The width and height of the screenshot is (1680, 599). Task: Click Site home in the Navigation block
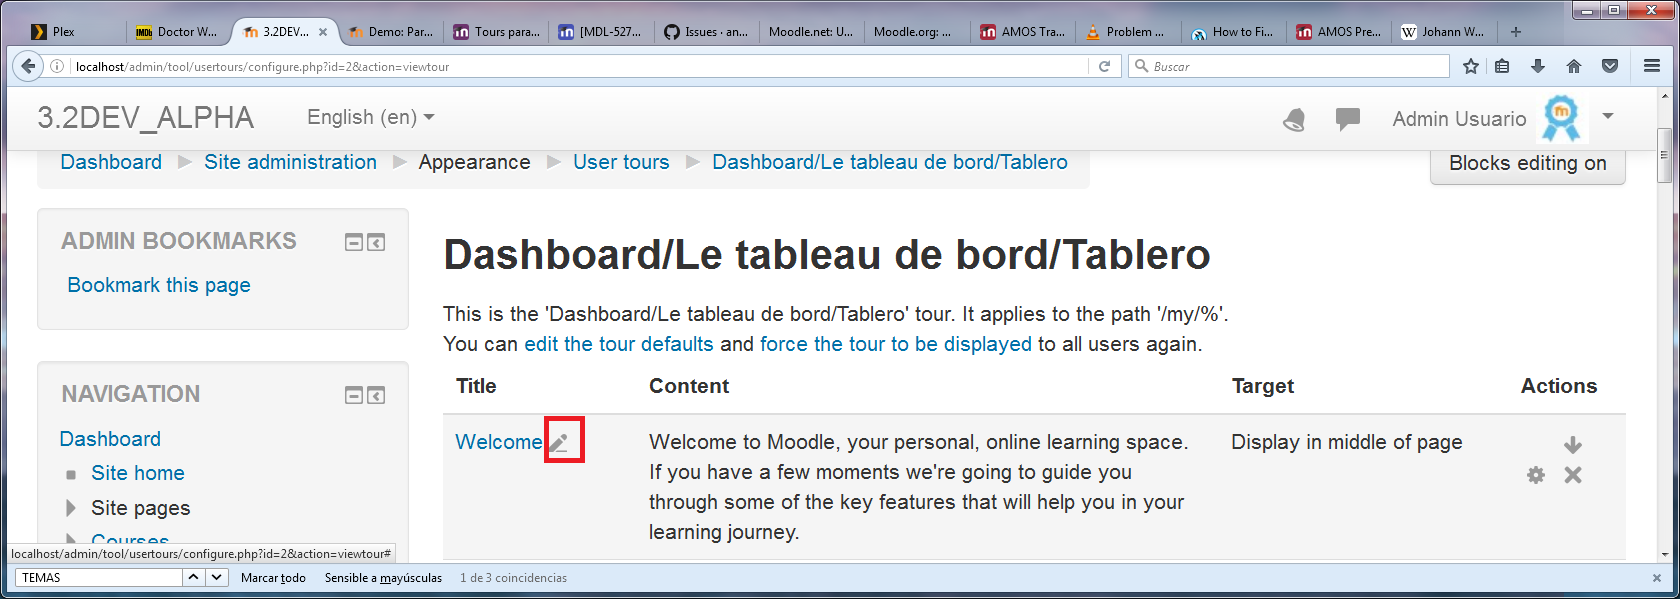pos(138,473)
